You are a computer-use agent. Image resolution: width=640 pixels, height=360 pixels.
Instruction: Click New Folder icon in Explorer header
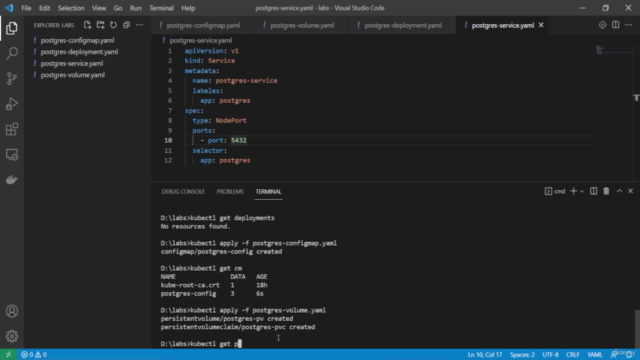coord(100,25)
